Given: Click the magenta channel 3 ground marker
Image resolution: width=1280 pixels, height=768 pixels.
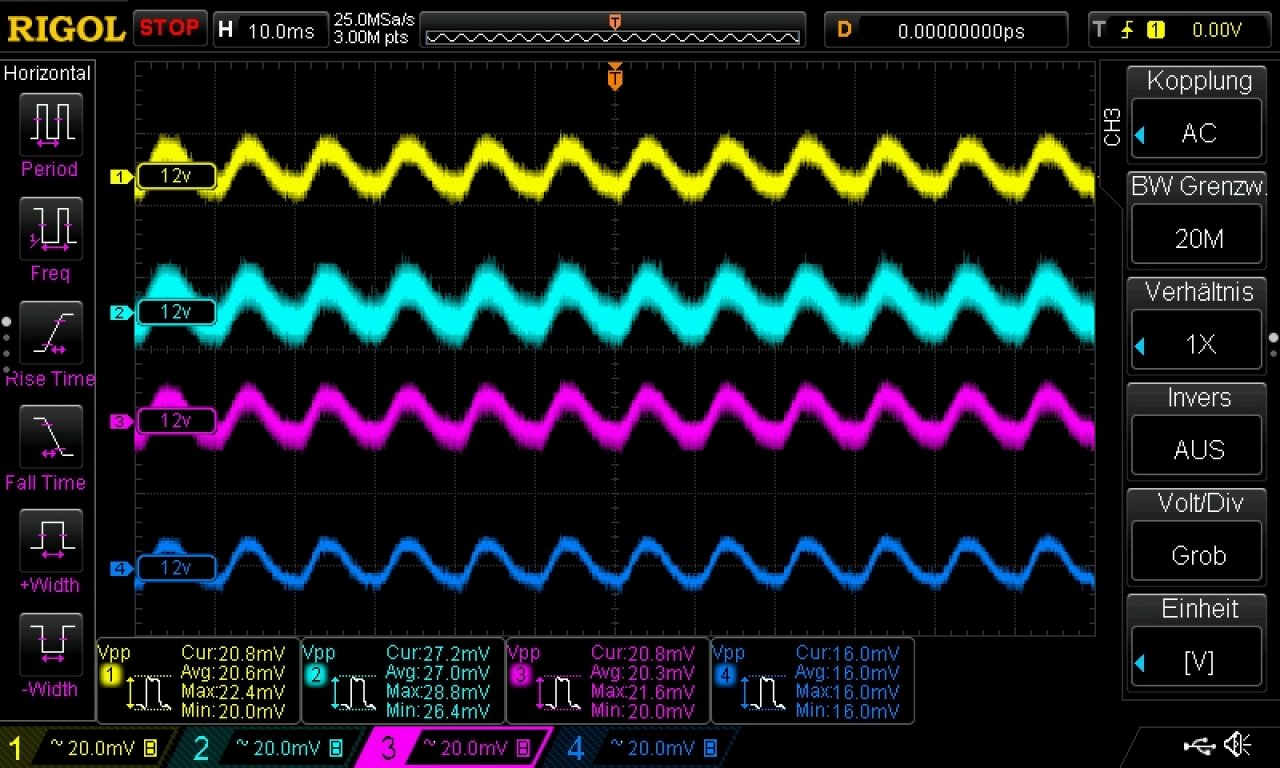Looking at the screenshot, I should tap(121, 421).
